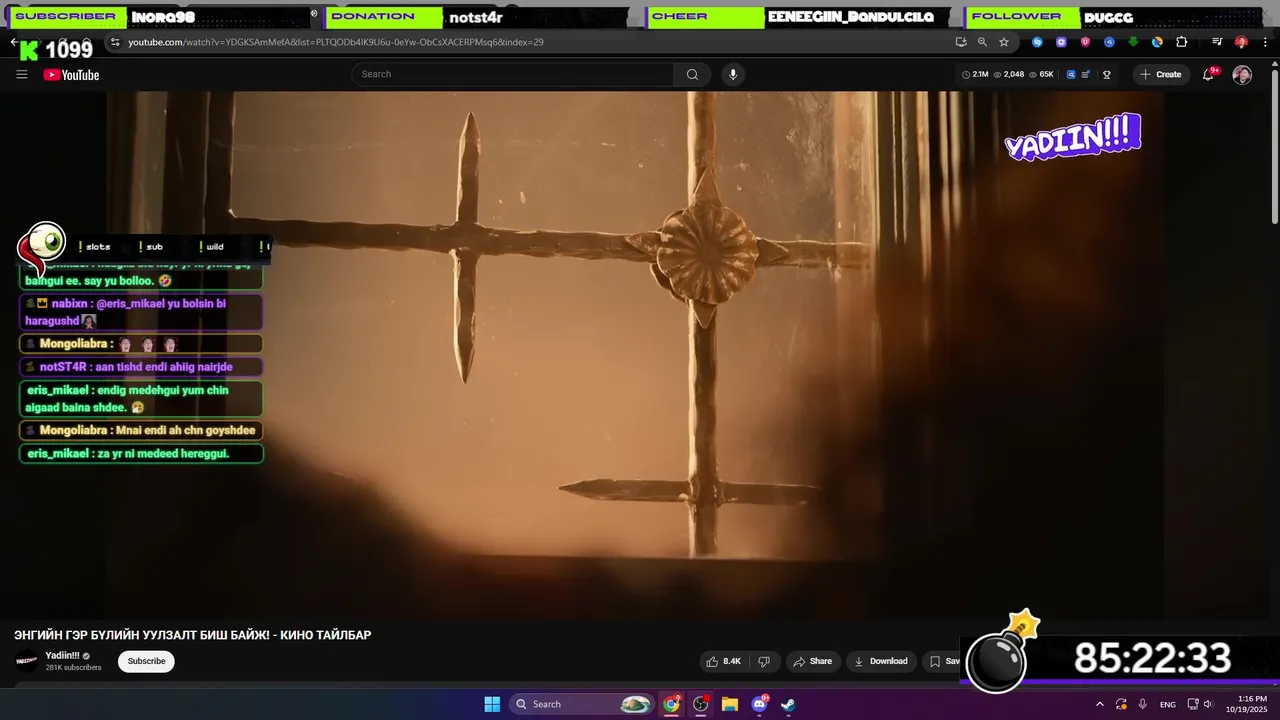
Task: Open the Yadiin!!! channel avatar
Action: click(27, 661)
